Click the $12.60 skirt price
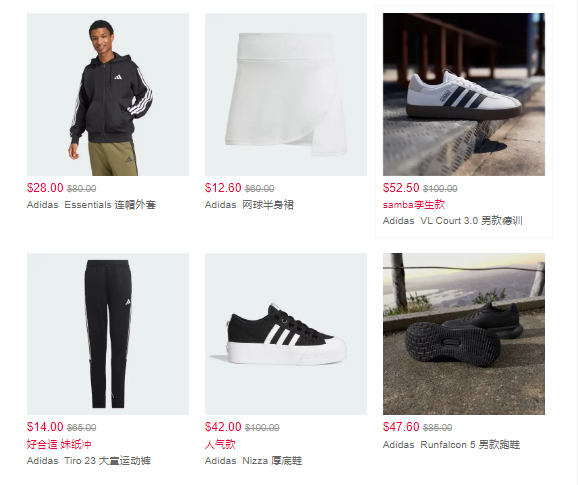The width and height of the screenshot is (578, 485). click(223, 188)
